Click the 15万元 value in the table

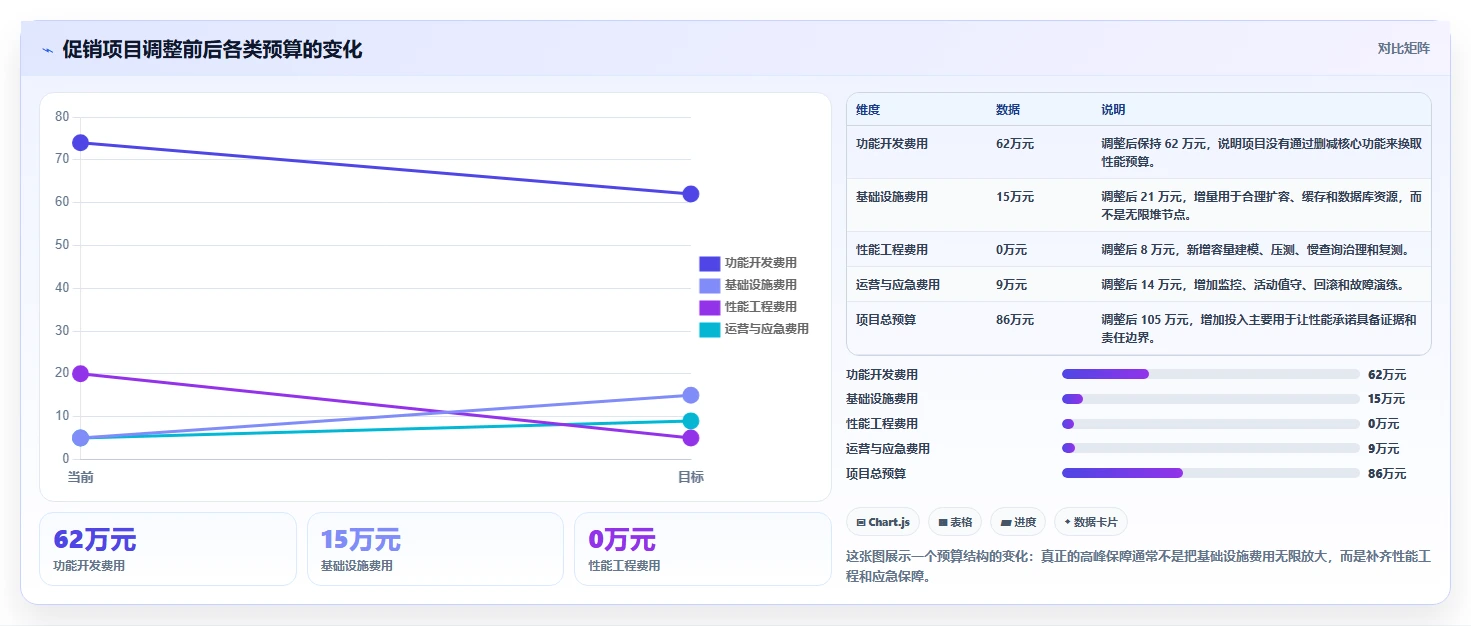tap(1015, 197)
